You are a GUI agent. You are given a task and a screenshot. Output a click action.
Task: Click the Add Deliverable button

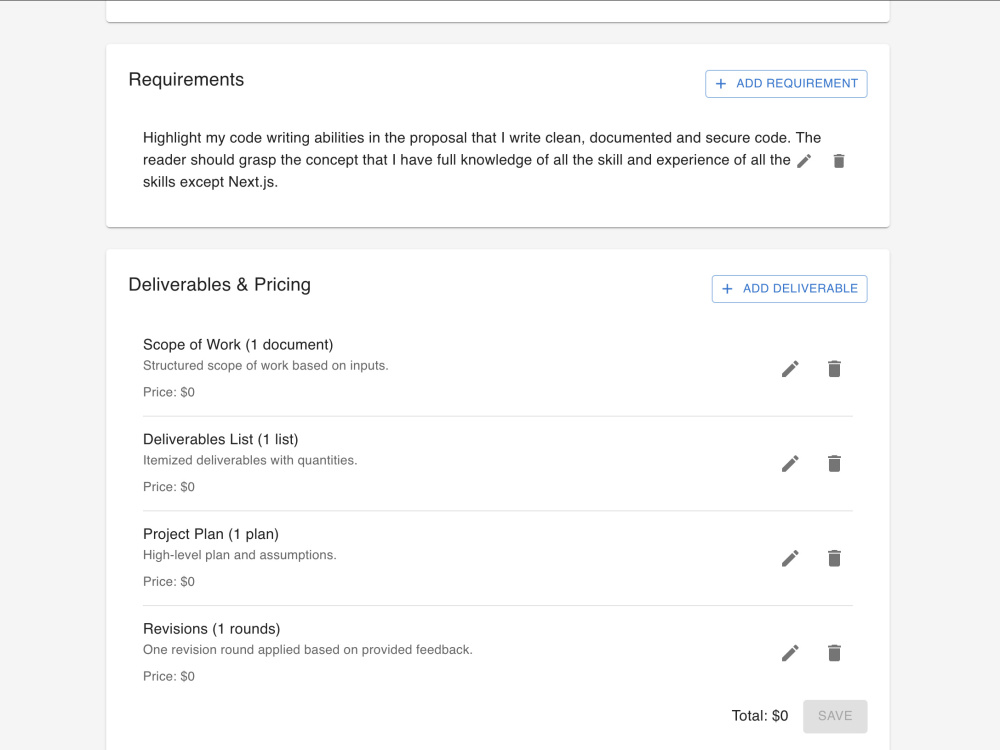(790, 289)
